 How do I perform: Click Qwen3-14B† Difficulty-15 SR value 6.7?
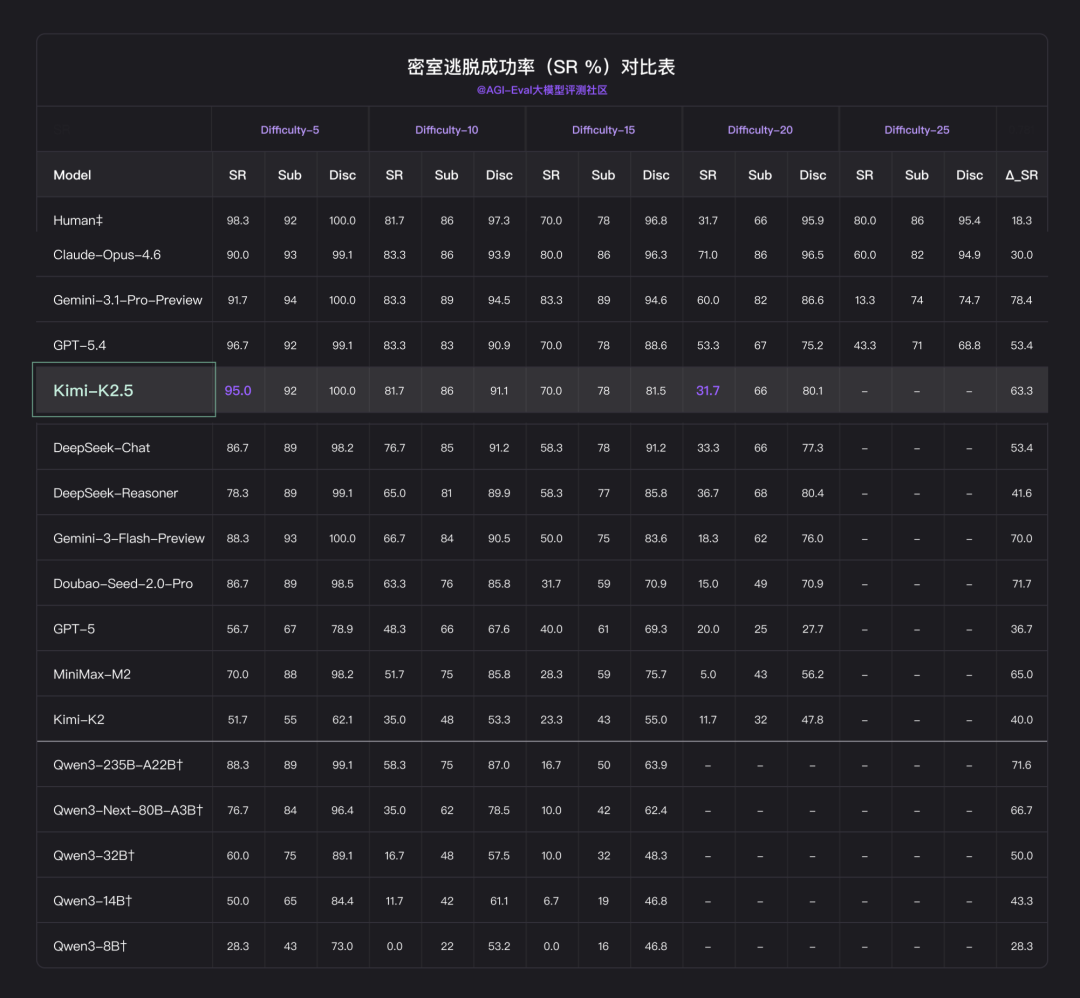tap(551, 901)
